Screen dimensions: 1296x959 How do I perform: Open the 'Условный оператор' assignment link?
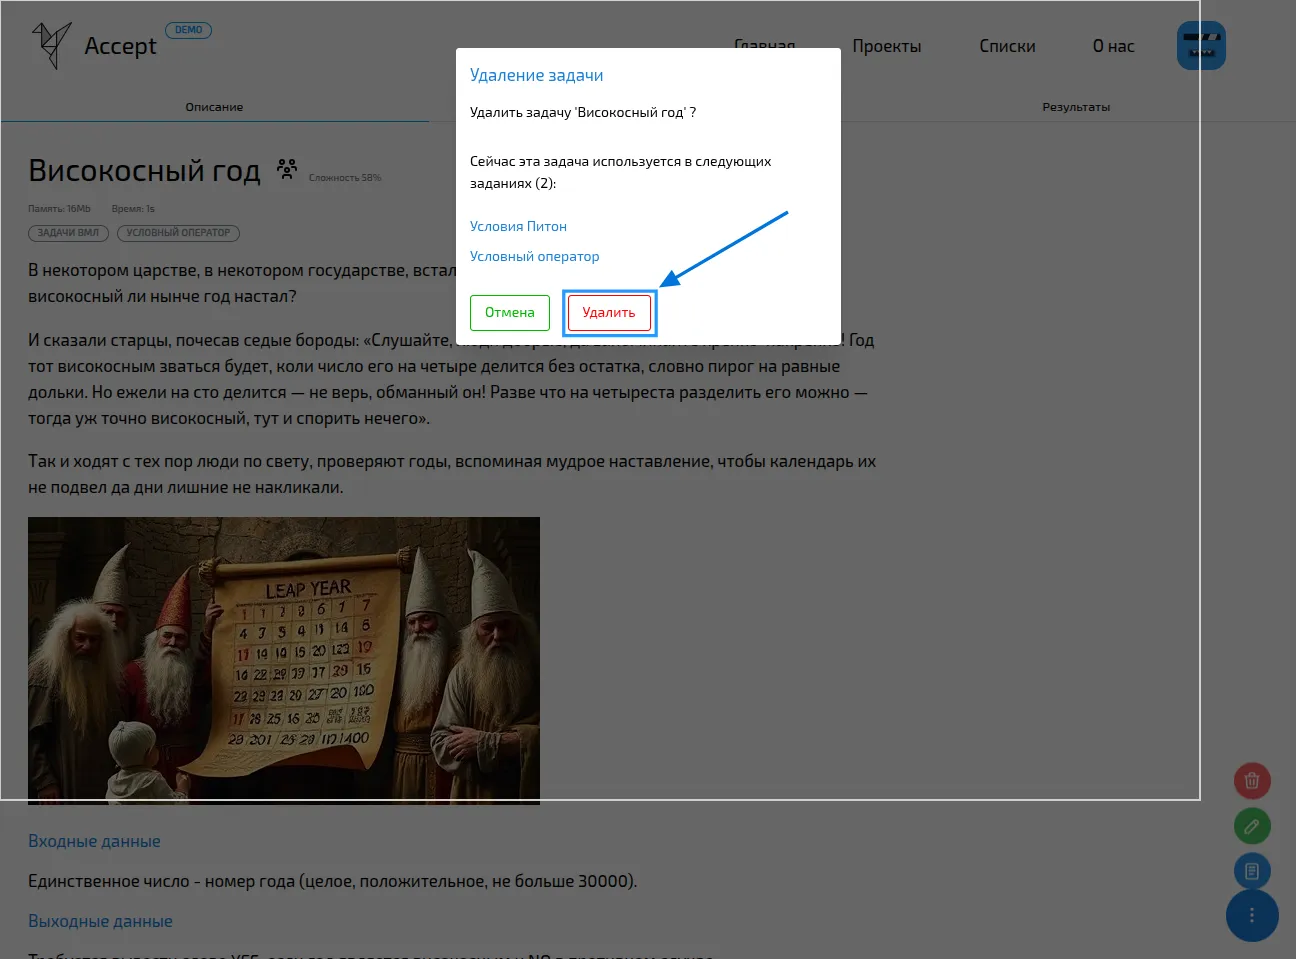pos(534,256)
